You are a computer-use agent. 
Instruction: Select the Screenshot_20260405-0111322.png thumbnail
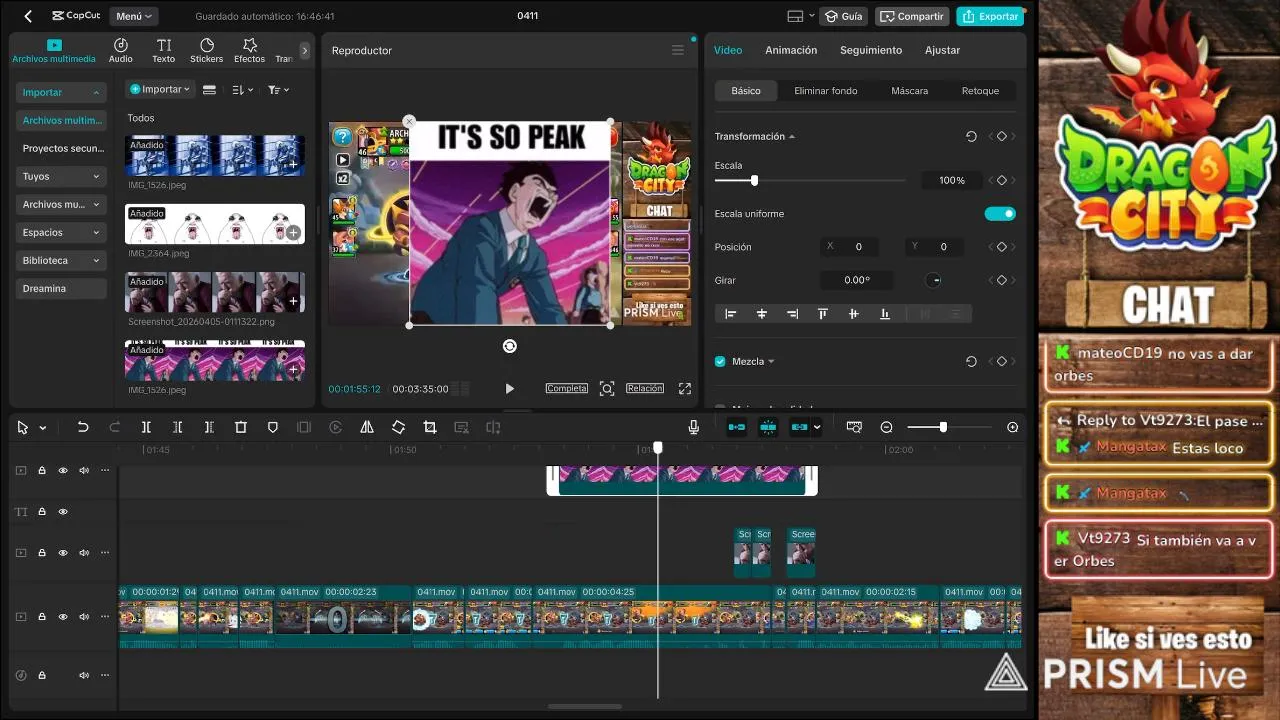coord(215,292)
